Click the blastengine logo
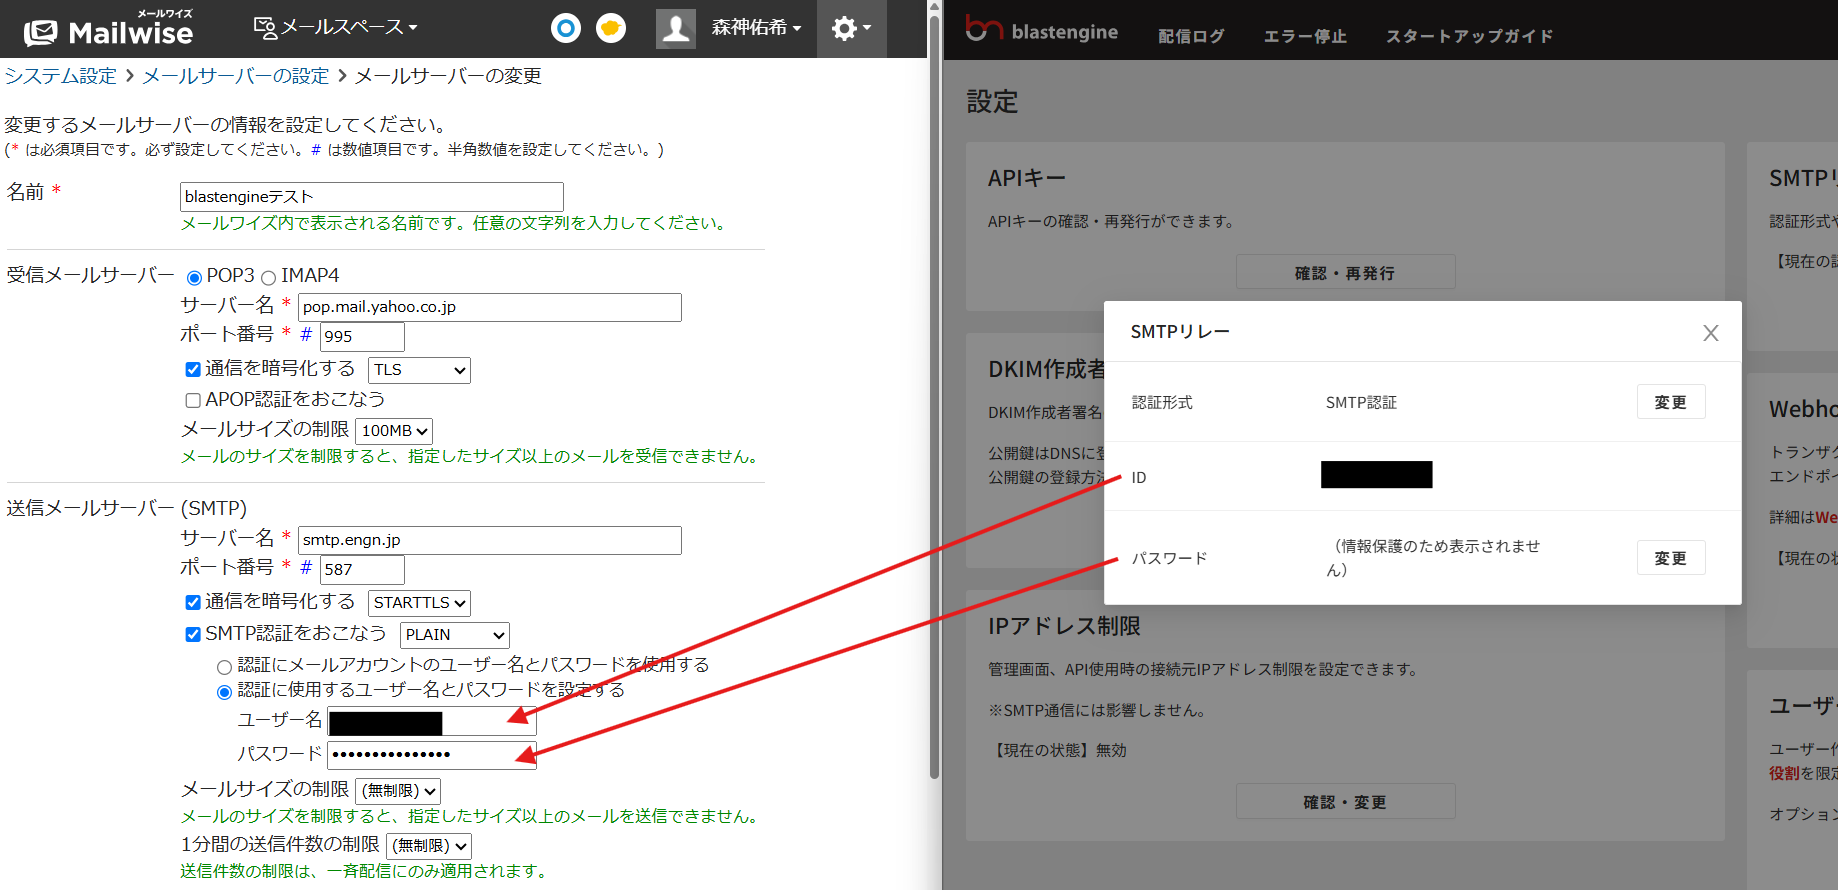Image resolution: width=1838 pixels, height=890 pixels. [1042, 30]
